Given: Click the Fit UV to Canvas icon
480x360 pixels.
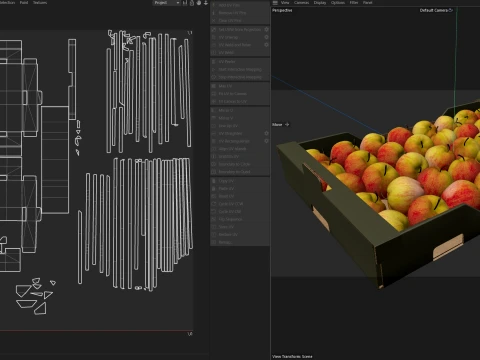Looking at the screenshot, I should click(214, 94).
